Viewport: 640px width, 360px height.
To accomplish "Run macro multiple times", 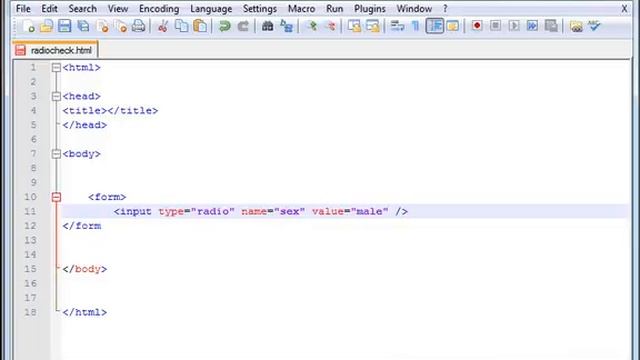I will coord(532,26).
